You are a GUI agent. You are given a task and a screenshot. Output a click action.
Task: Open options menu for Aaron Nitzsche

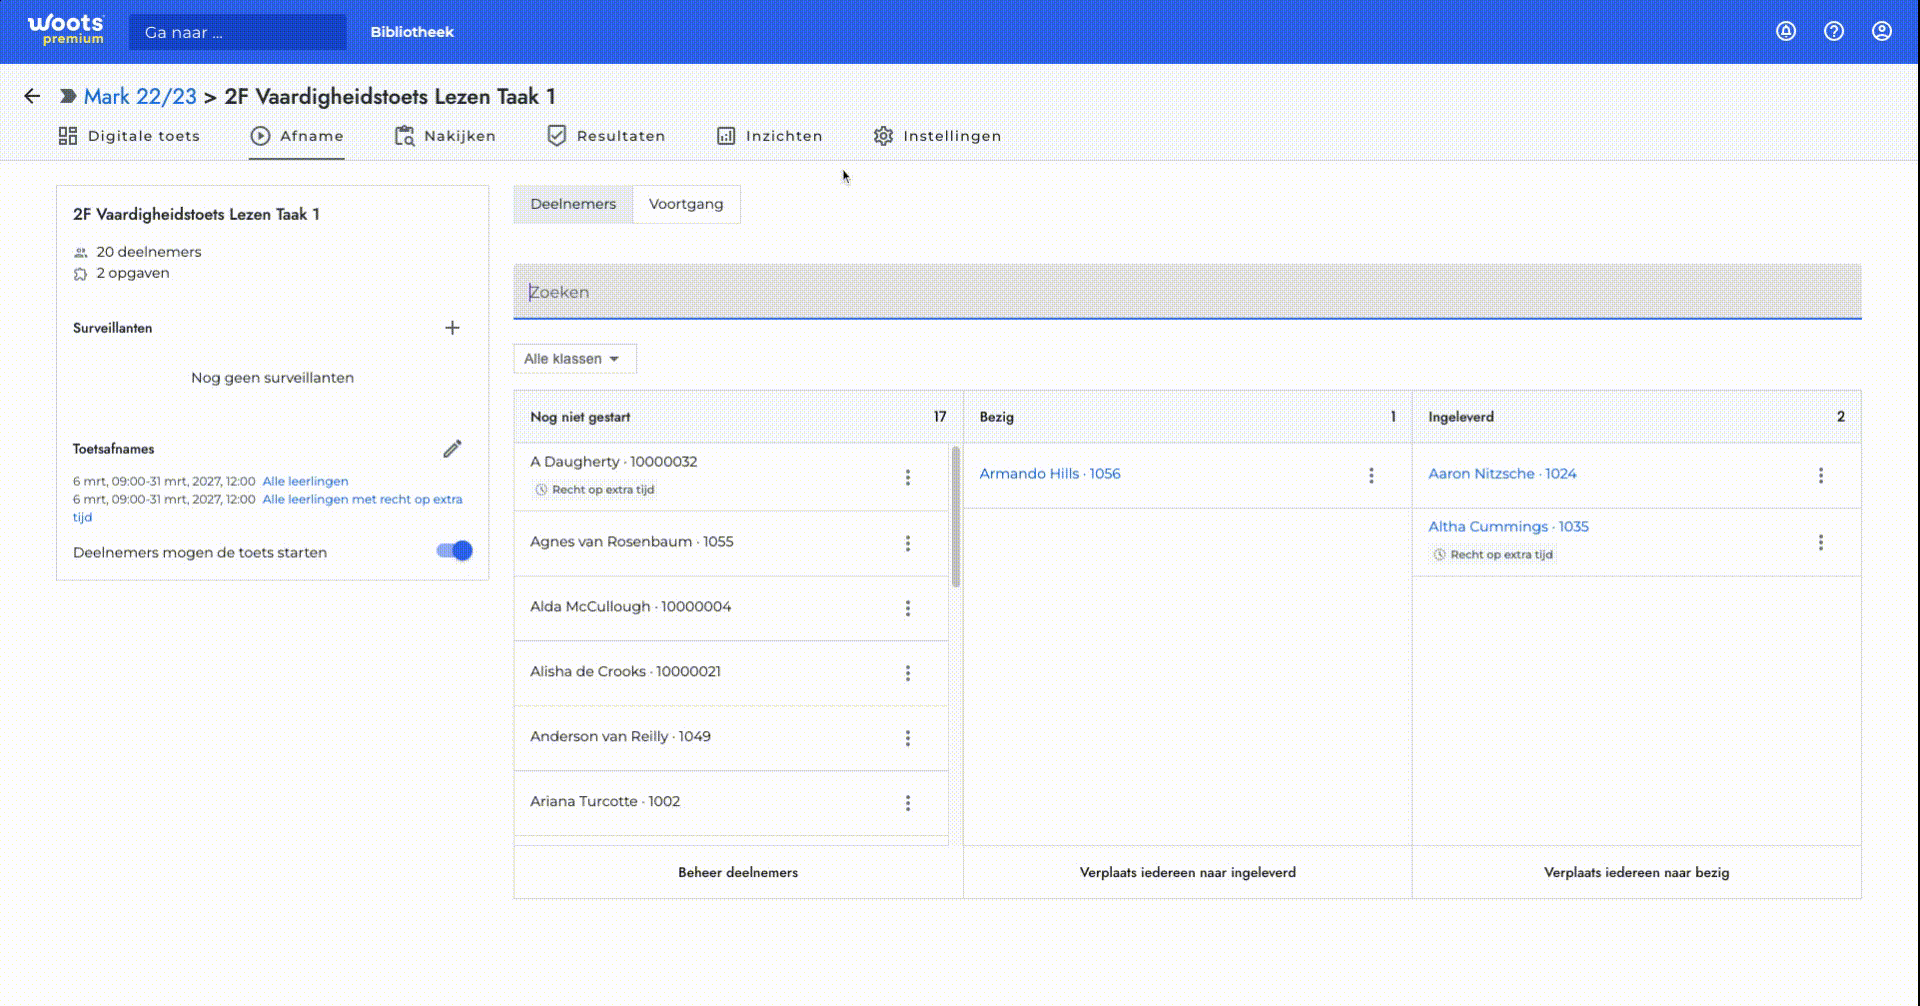click(x=1821, y=476)
